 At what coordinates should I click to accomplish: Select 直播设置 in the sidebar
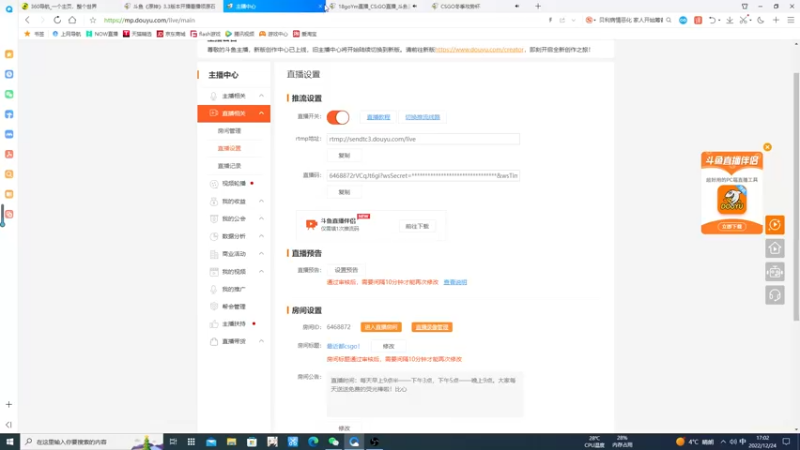click(229, 148)
